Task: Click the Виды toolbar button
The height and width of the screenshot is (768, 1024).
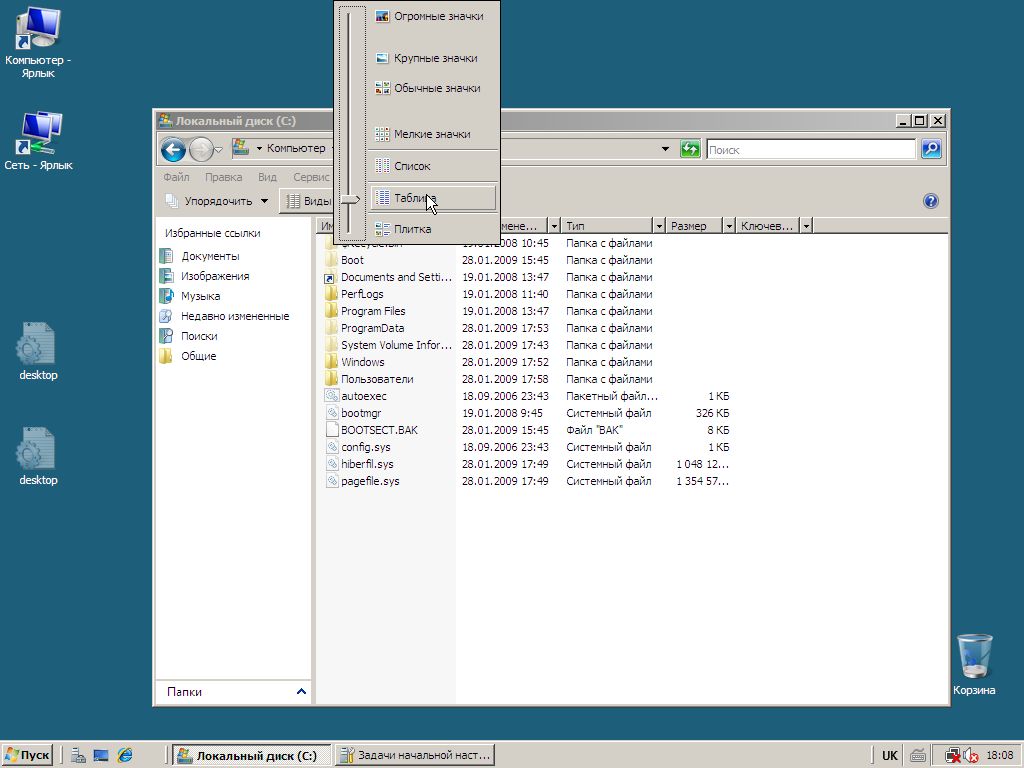Action: pos(308,201)
